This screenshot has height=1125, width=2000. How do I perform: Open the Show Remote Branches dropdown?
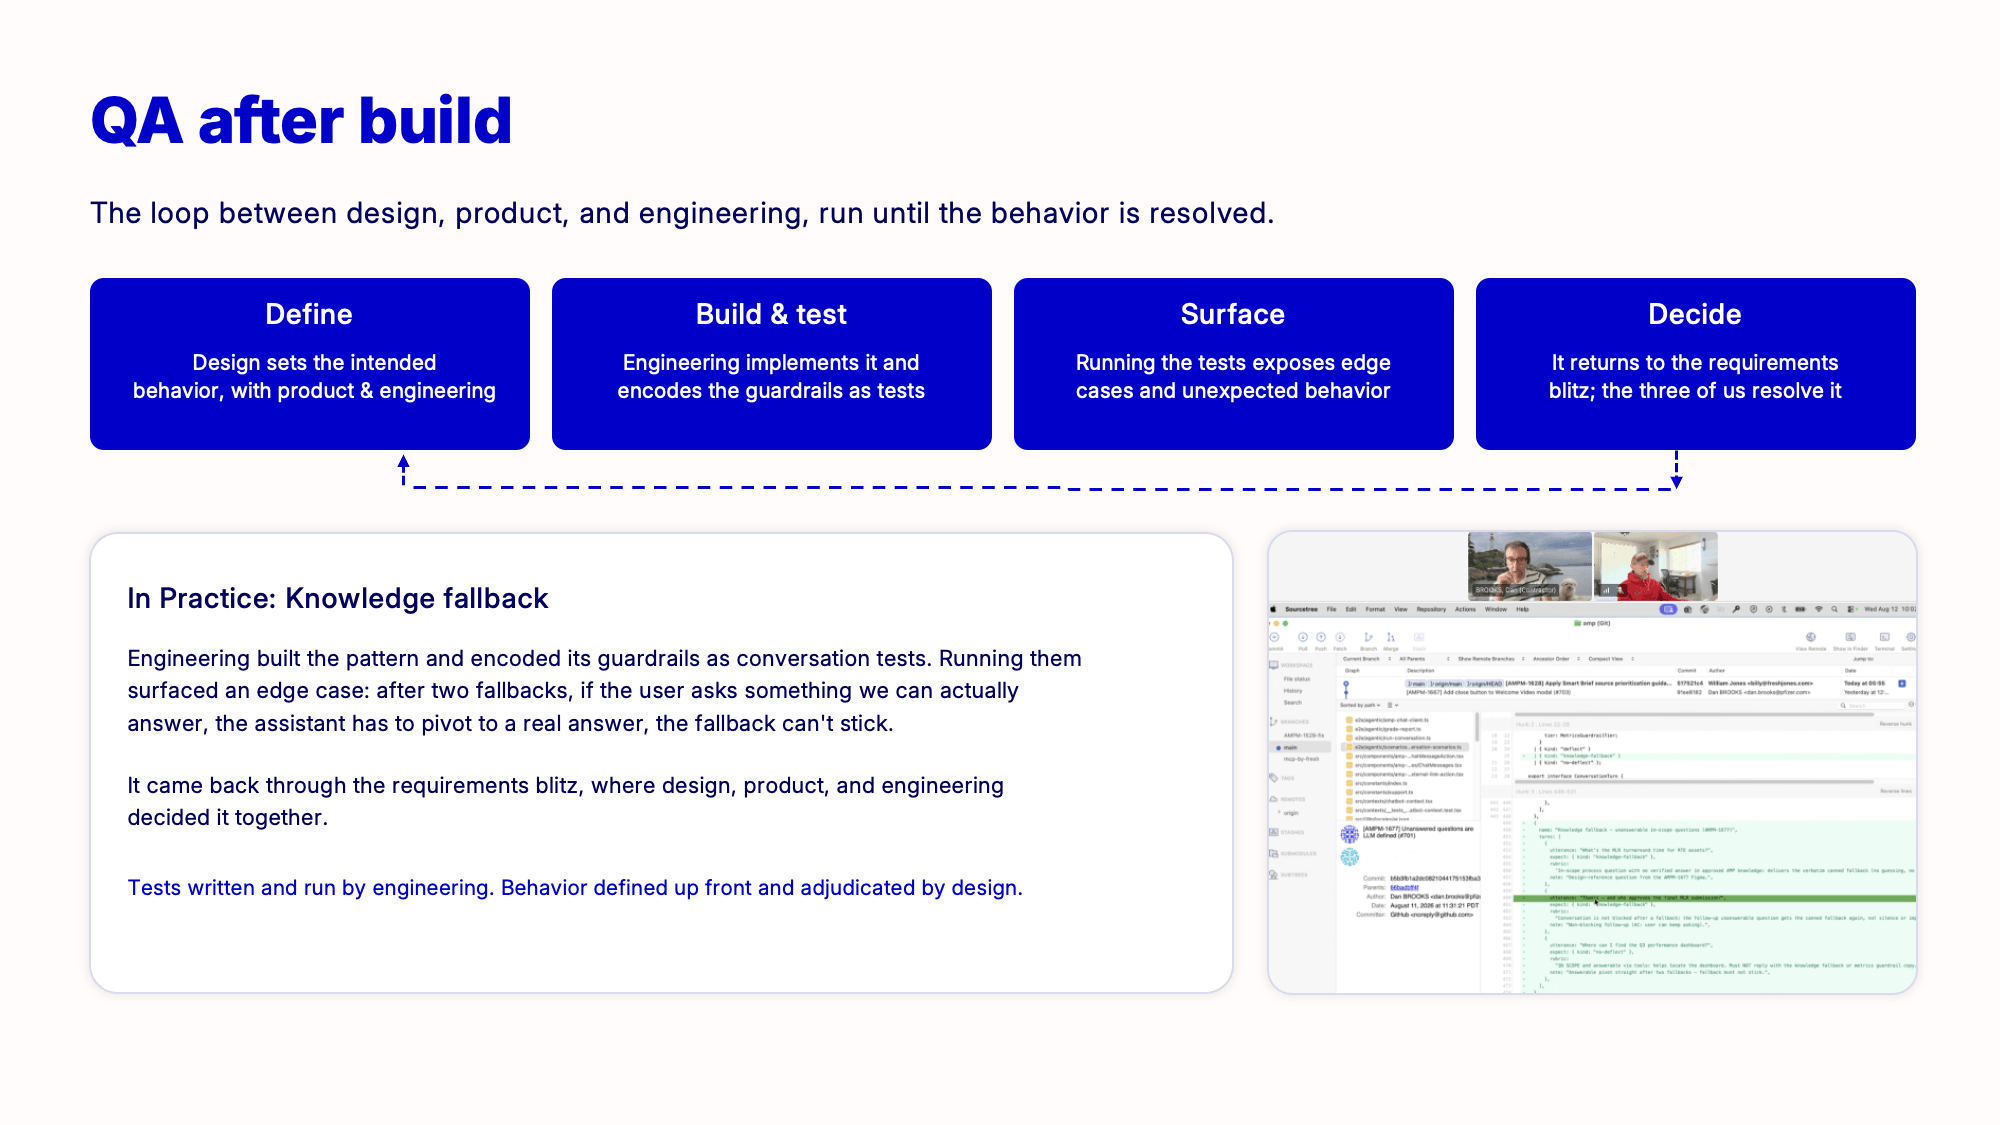tap(1491, 659)
